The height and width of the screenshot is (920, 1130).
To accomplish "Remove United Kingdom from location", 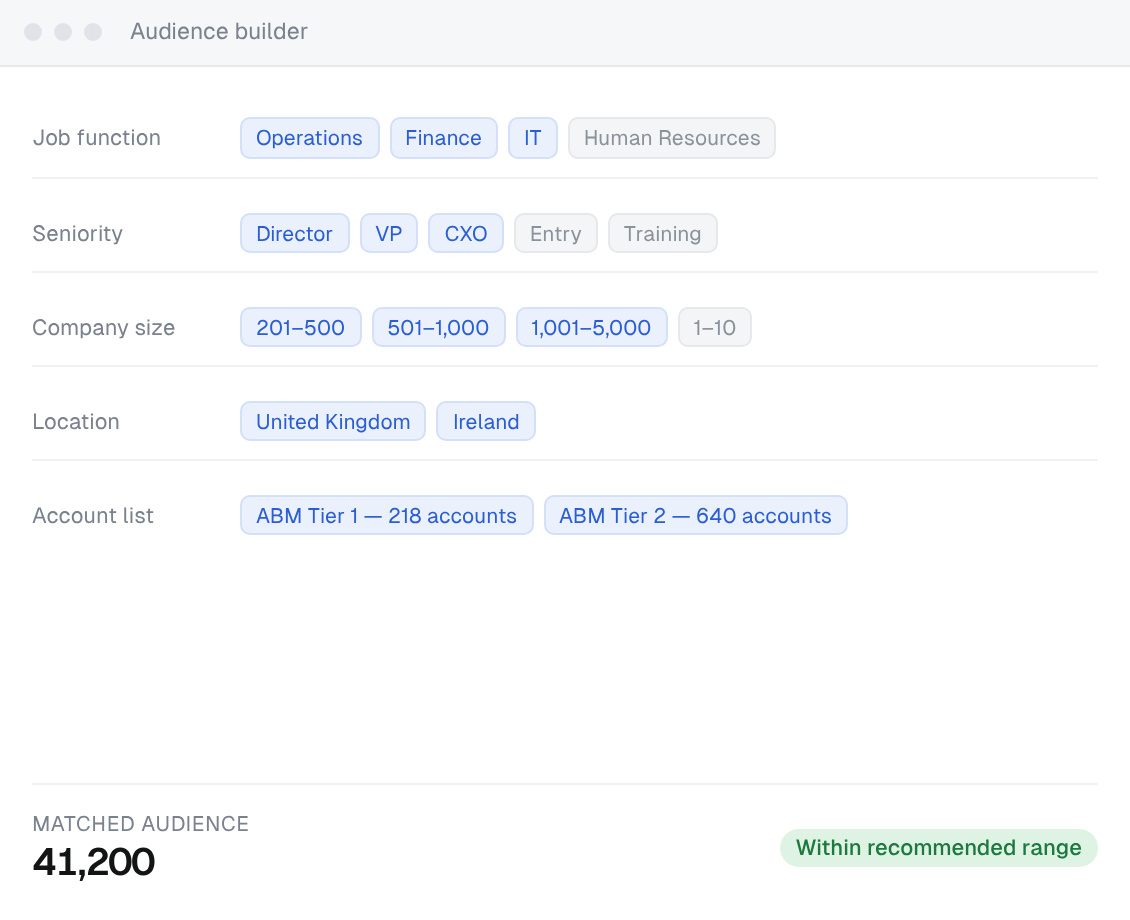I will (x=333, y=421).
